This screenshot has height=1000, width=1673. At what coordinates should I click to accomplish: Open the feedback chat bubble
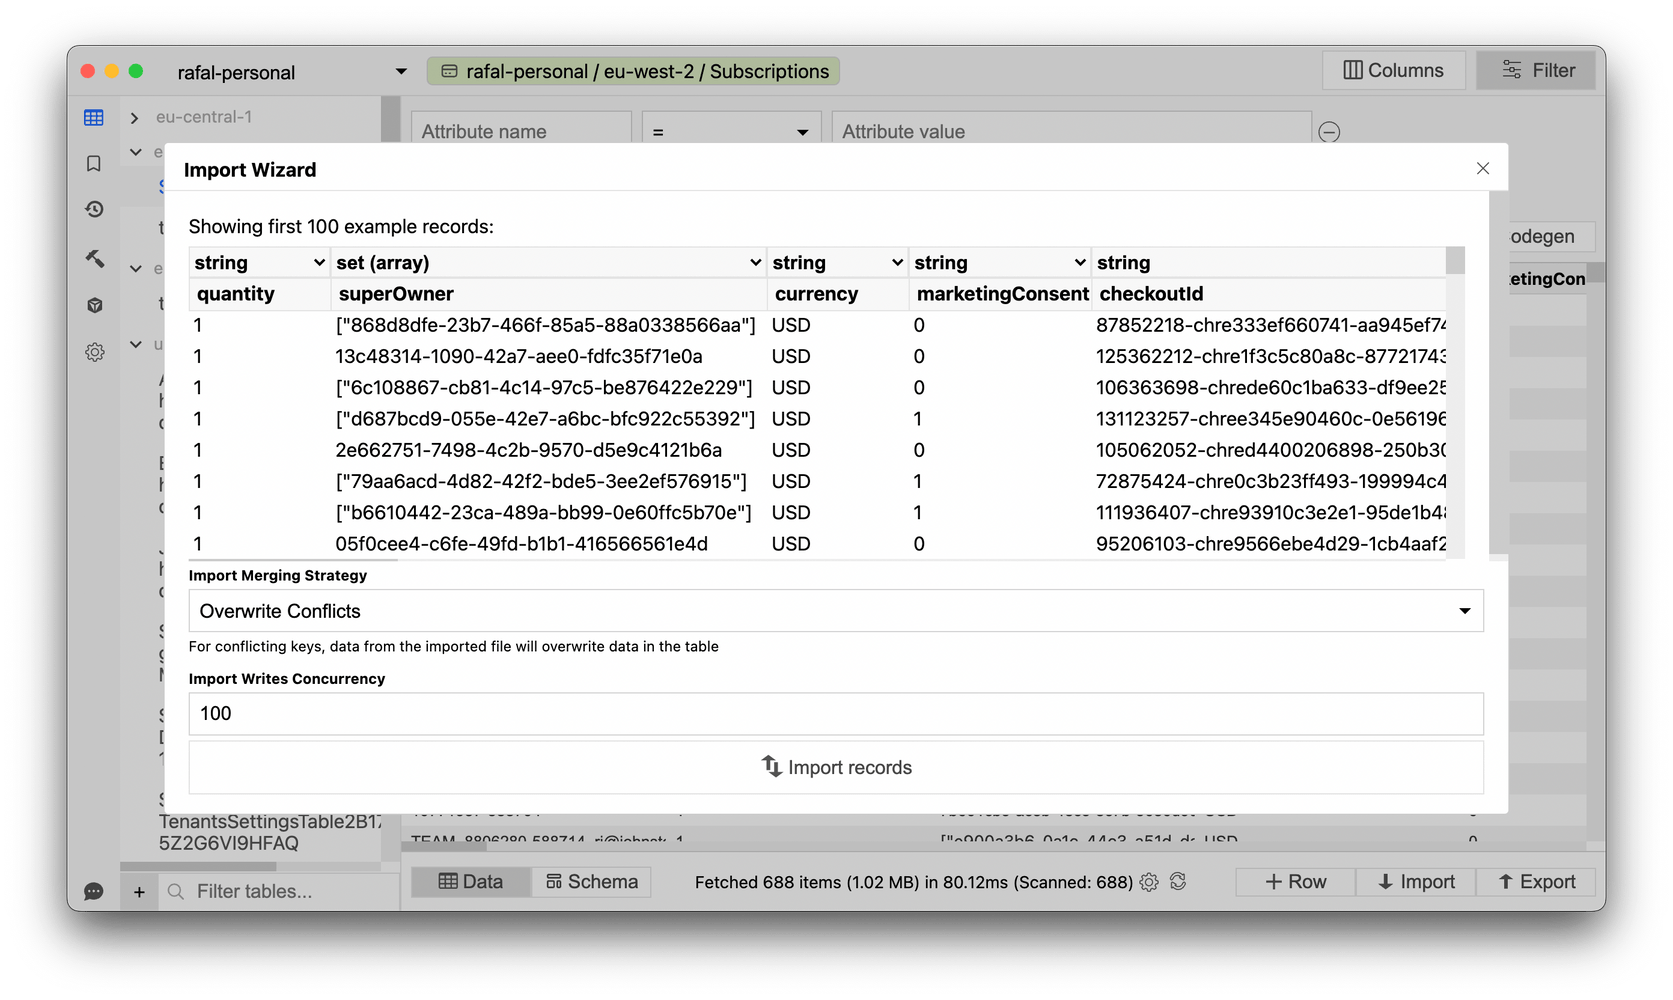(94, 891)
